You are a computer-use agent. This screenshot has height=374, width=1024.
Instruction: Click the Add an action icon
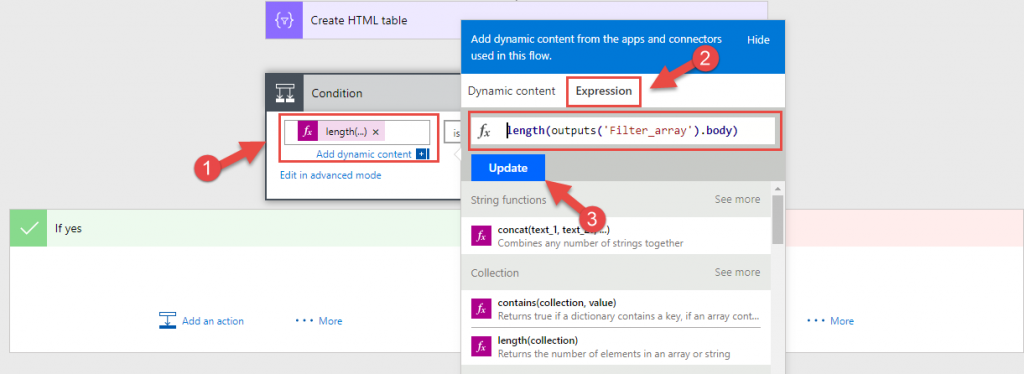click(168, 320)
